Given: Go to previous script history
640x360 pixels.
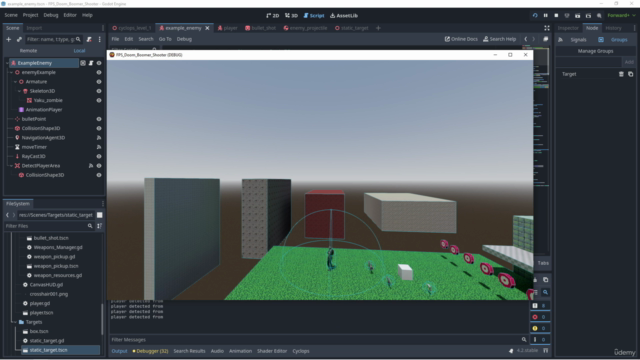Looking at the screenshot, I should [526, 39].
